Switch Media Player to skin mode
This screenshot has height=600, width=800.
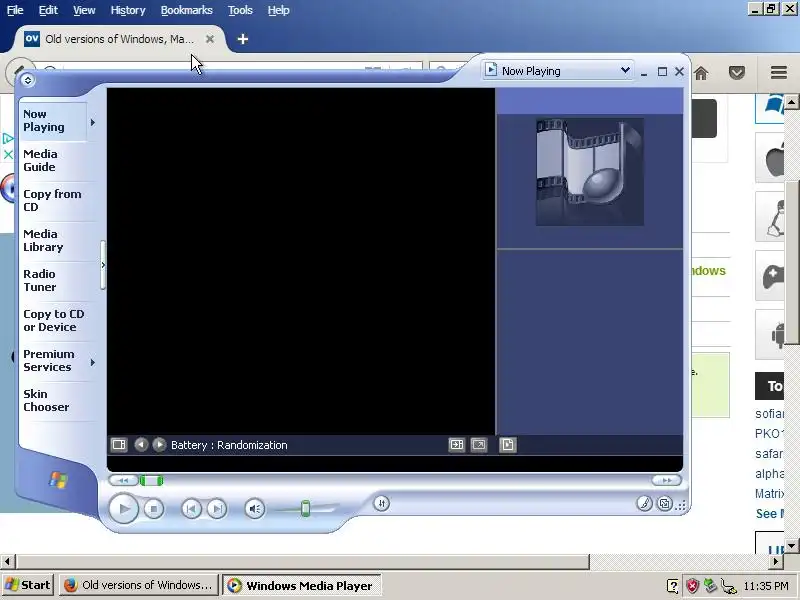[664, 504]
